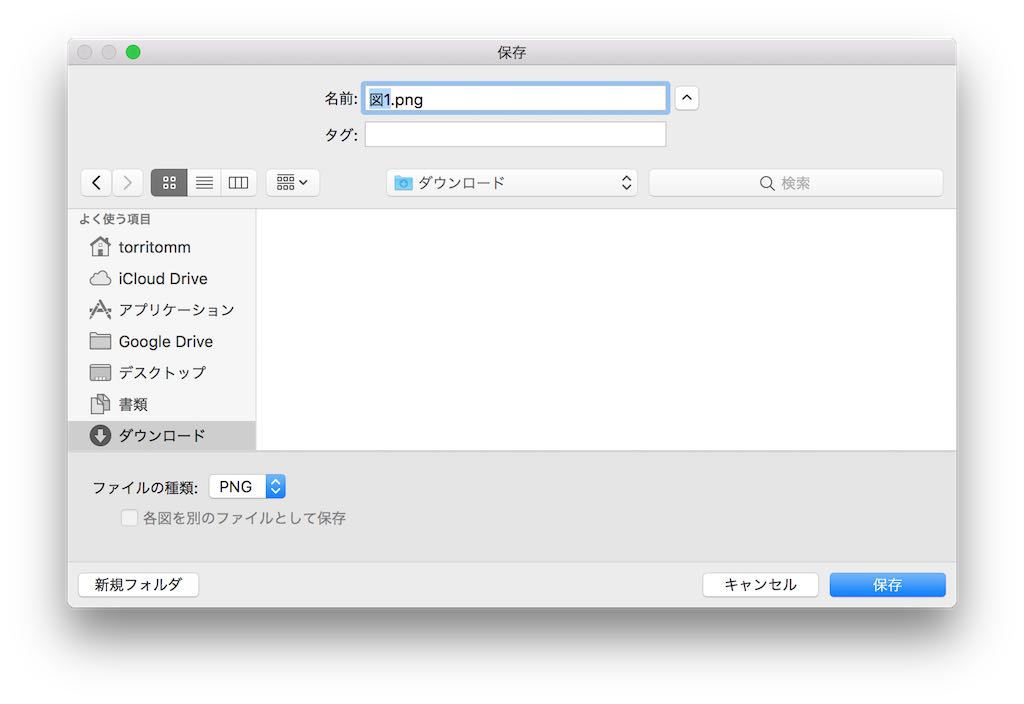The height and width of the screenshot is (704, 1024).
Task: Open the ファイルの種類 PNG dropdown
Action: click(x=247, y=486)
